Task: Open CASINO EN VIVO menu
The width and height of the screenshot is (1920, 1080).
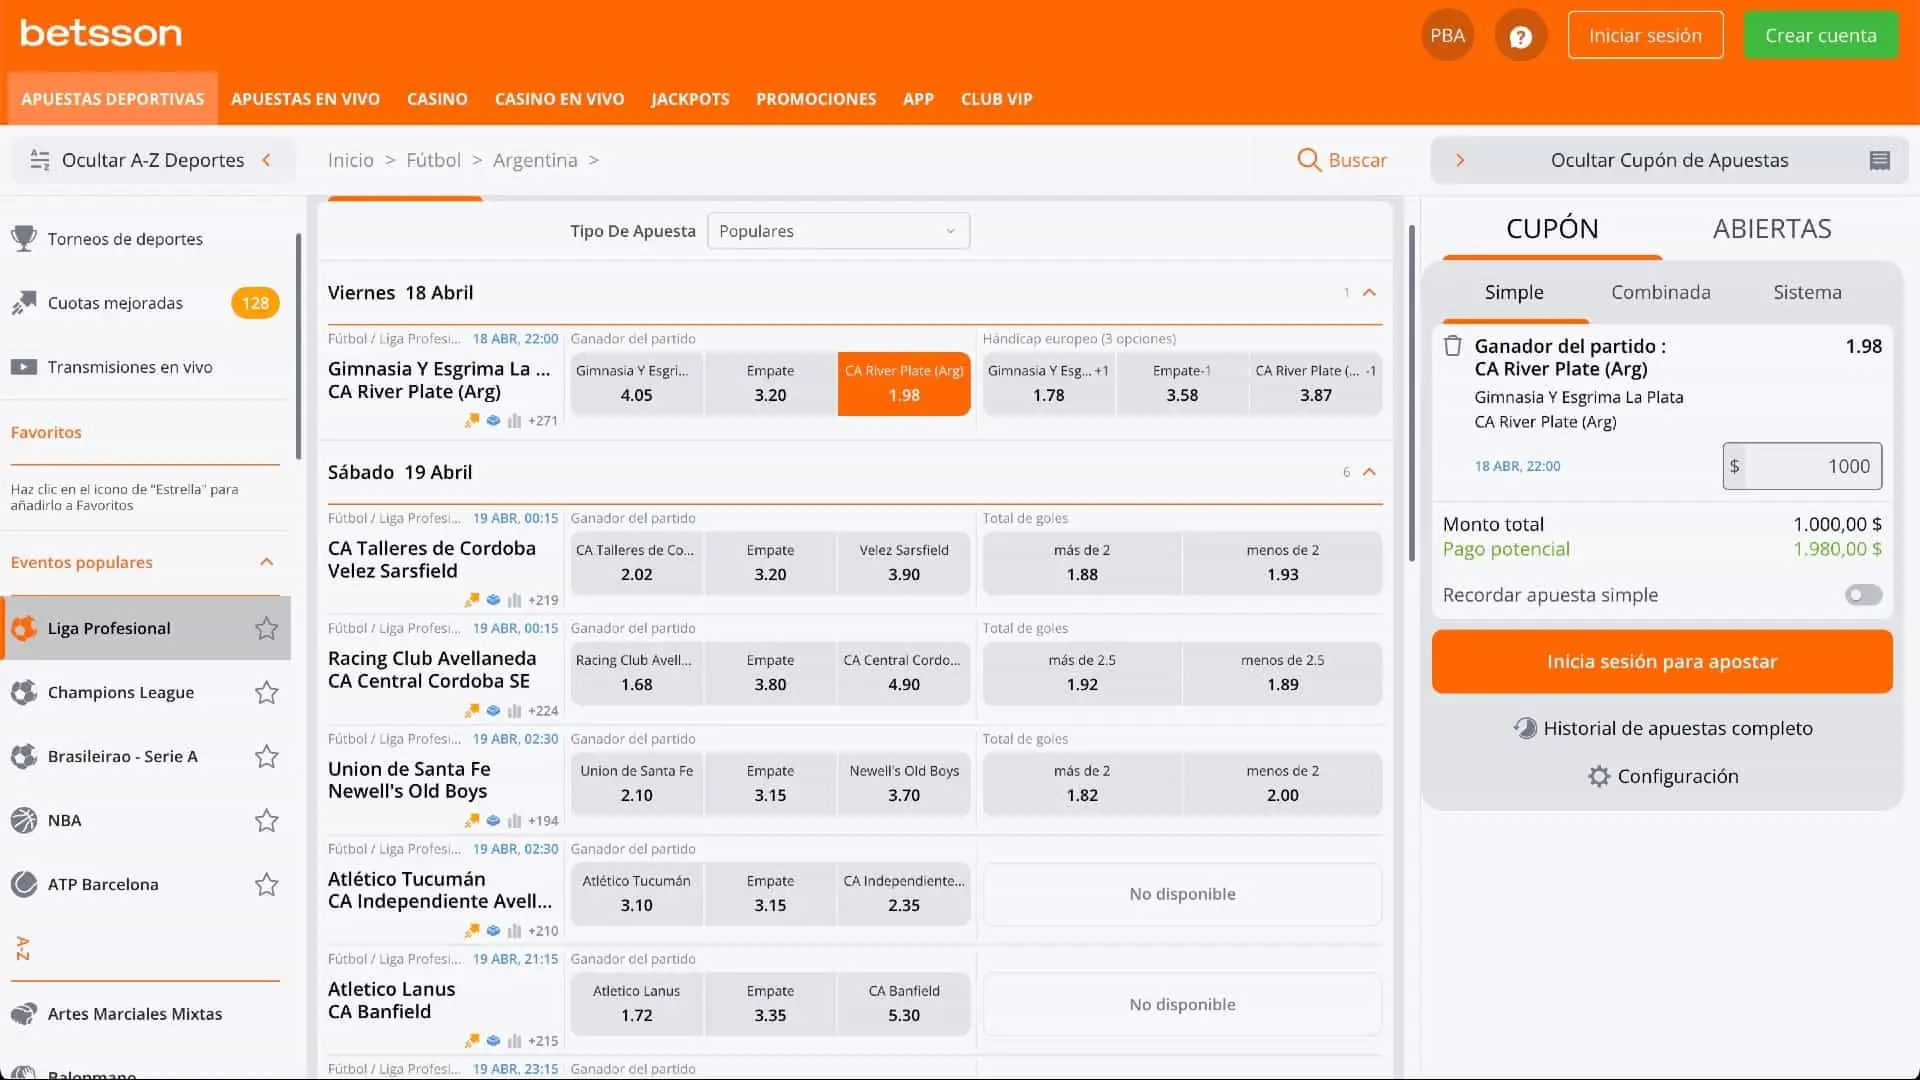Action: pos(559,99)
